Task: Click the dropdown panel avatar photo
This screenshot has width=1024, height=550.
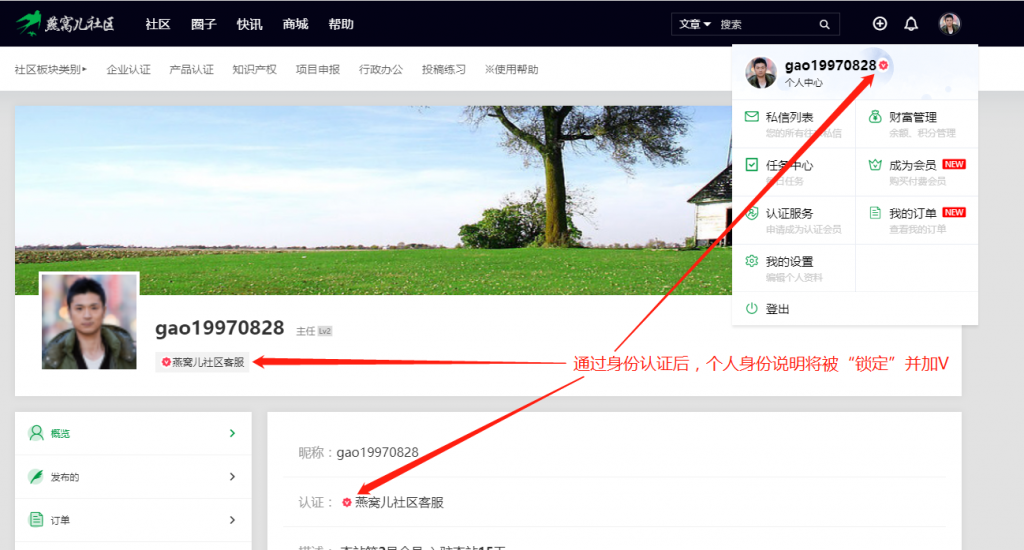Action: click(761, 72)
